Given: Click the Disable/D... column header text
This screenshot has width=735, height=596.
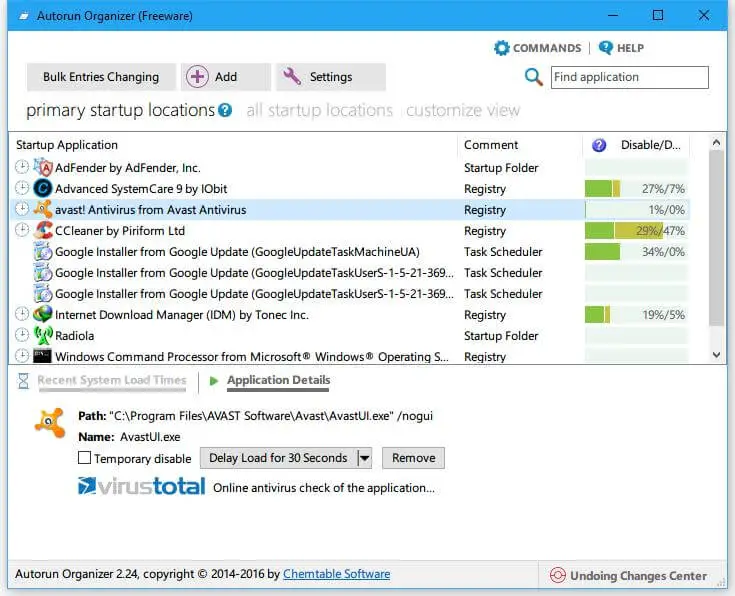Looking at the screenshot, I should (651, 145).
